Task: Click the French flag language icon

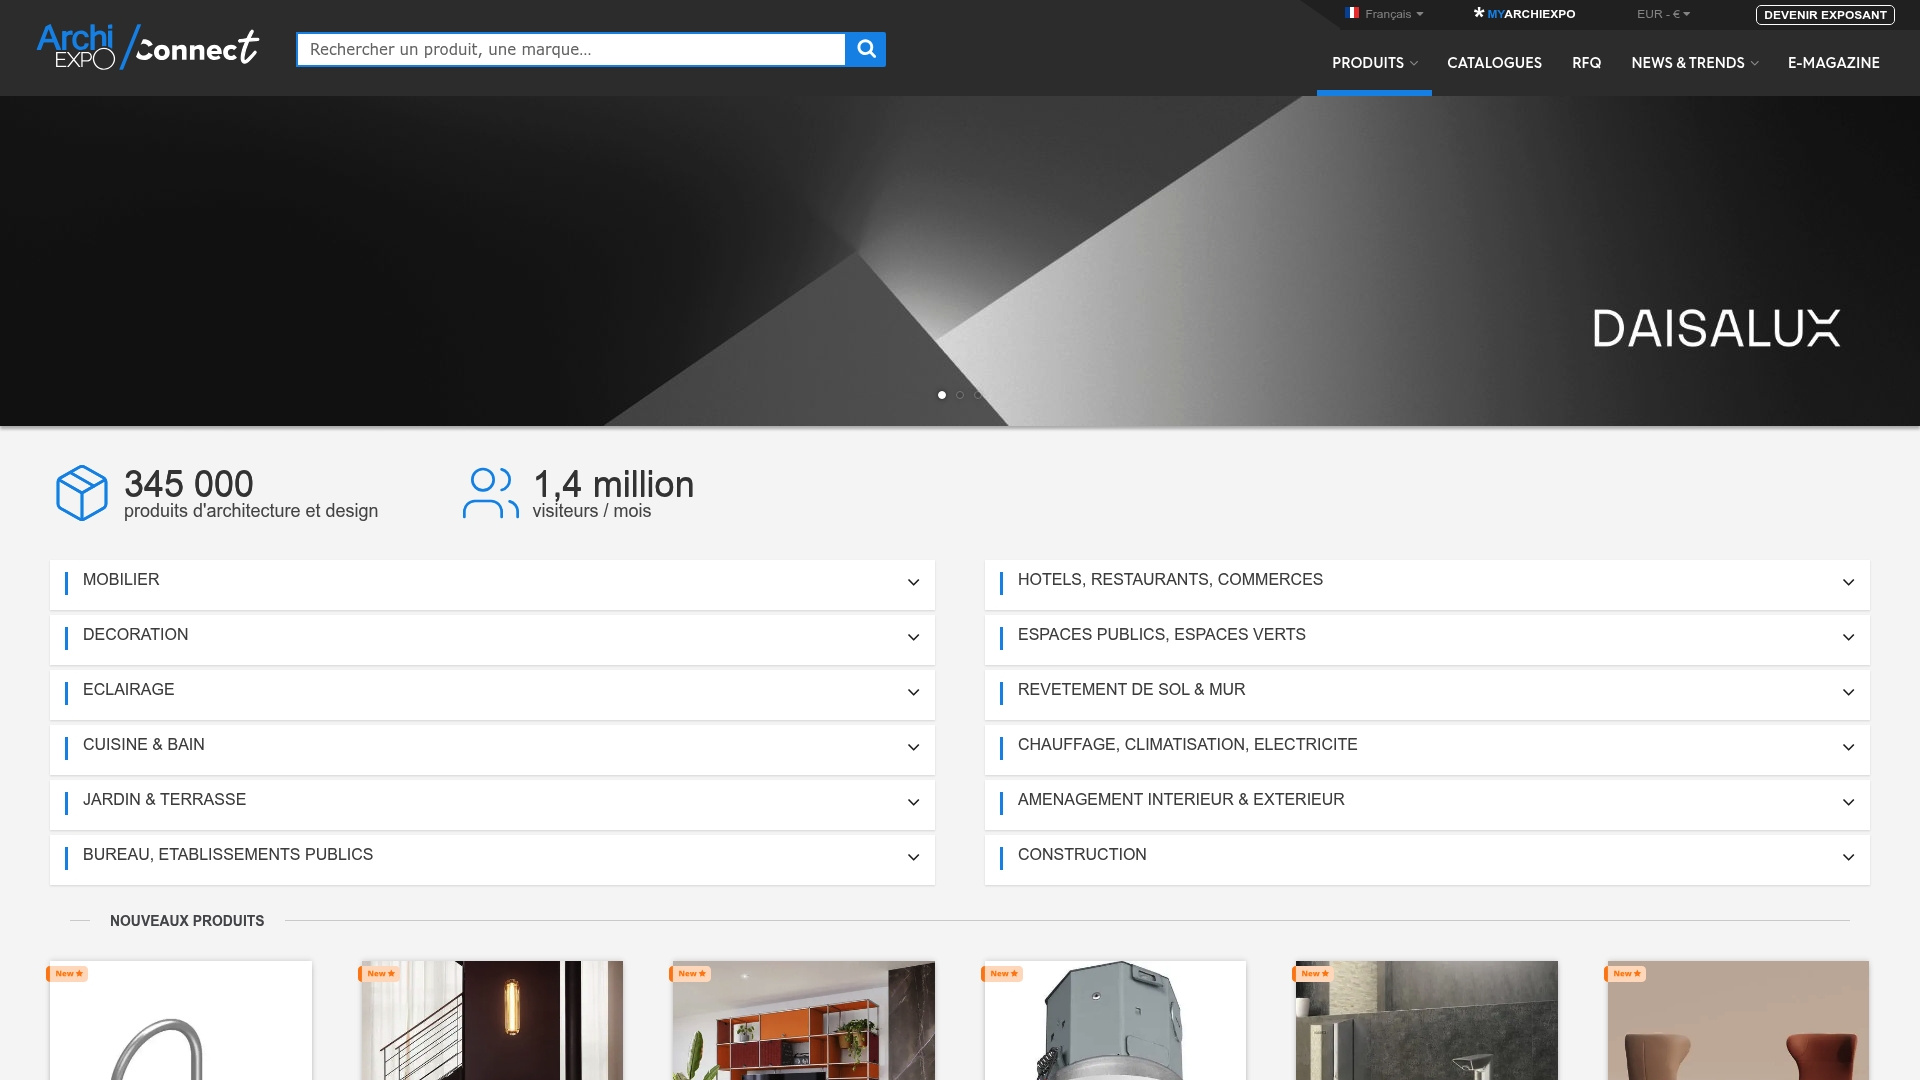Action: (1352, 13)
